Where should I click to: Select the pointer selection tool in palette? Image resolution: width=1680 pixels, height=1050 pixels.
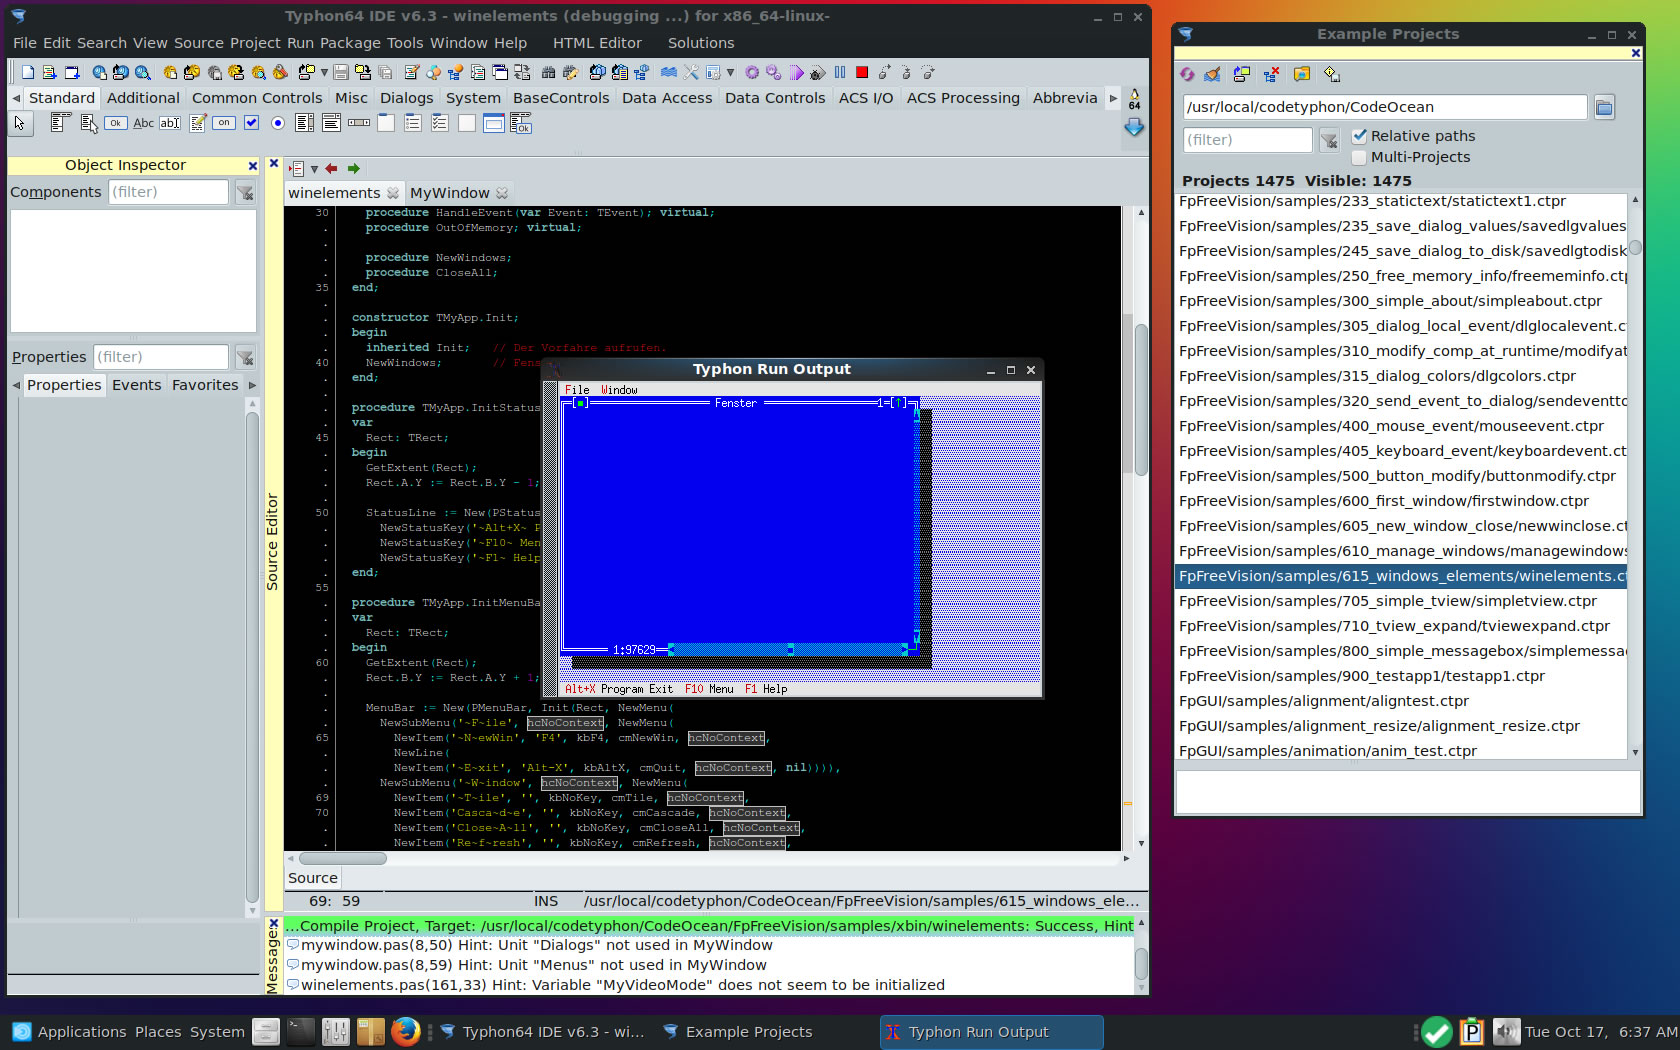pyautogui.click(x=20, y=123)
